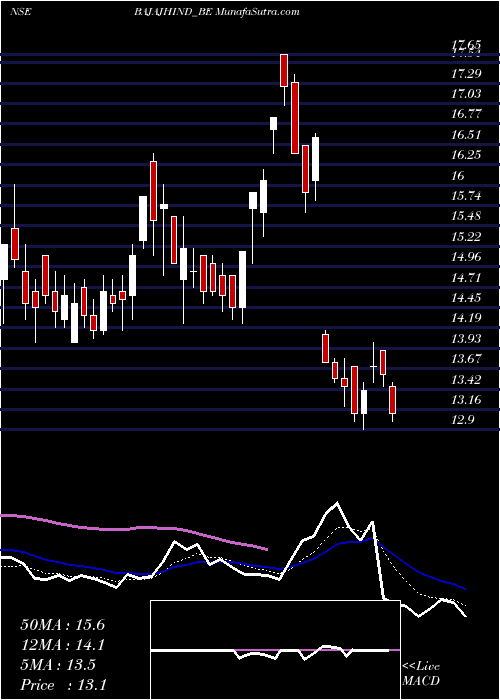Click the 13.67 price axis label
The width and height of the screenshot is (500, 700).
[466, 359]
